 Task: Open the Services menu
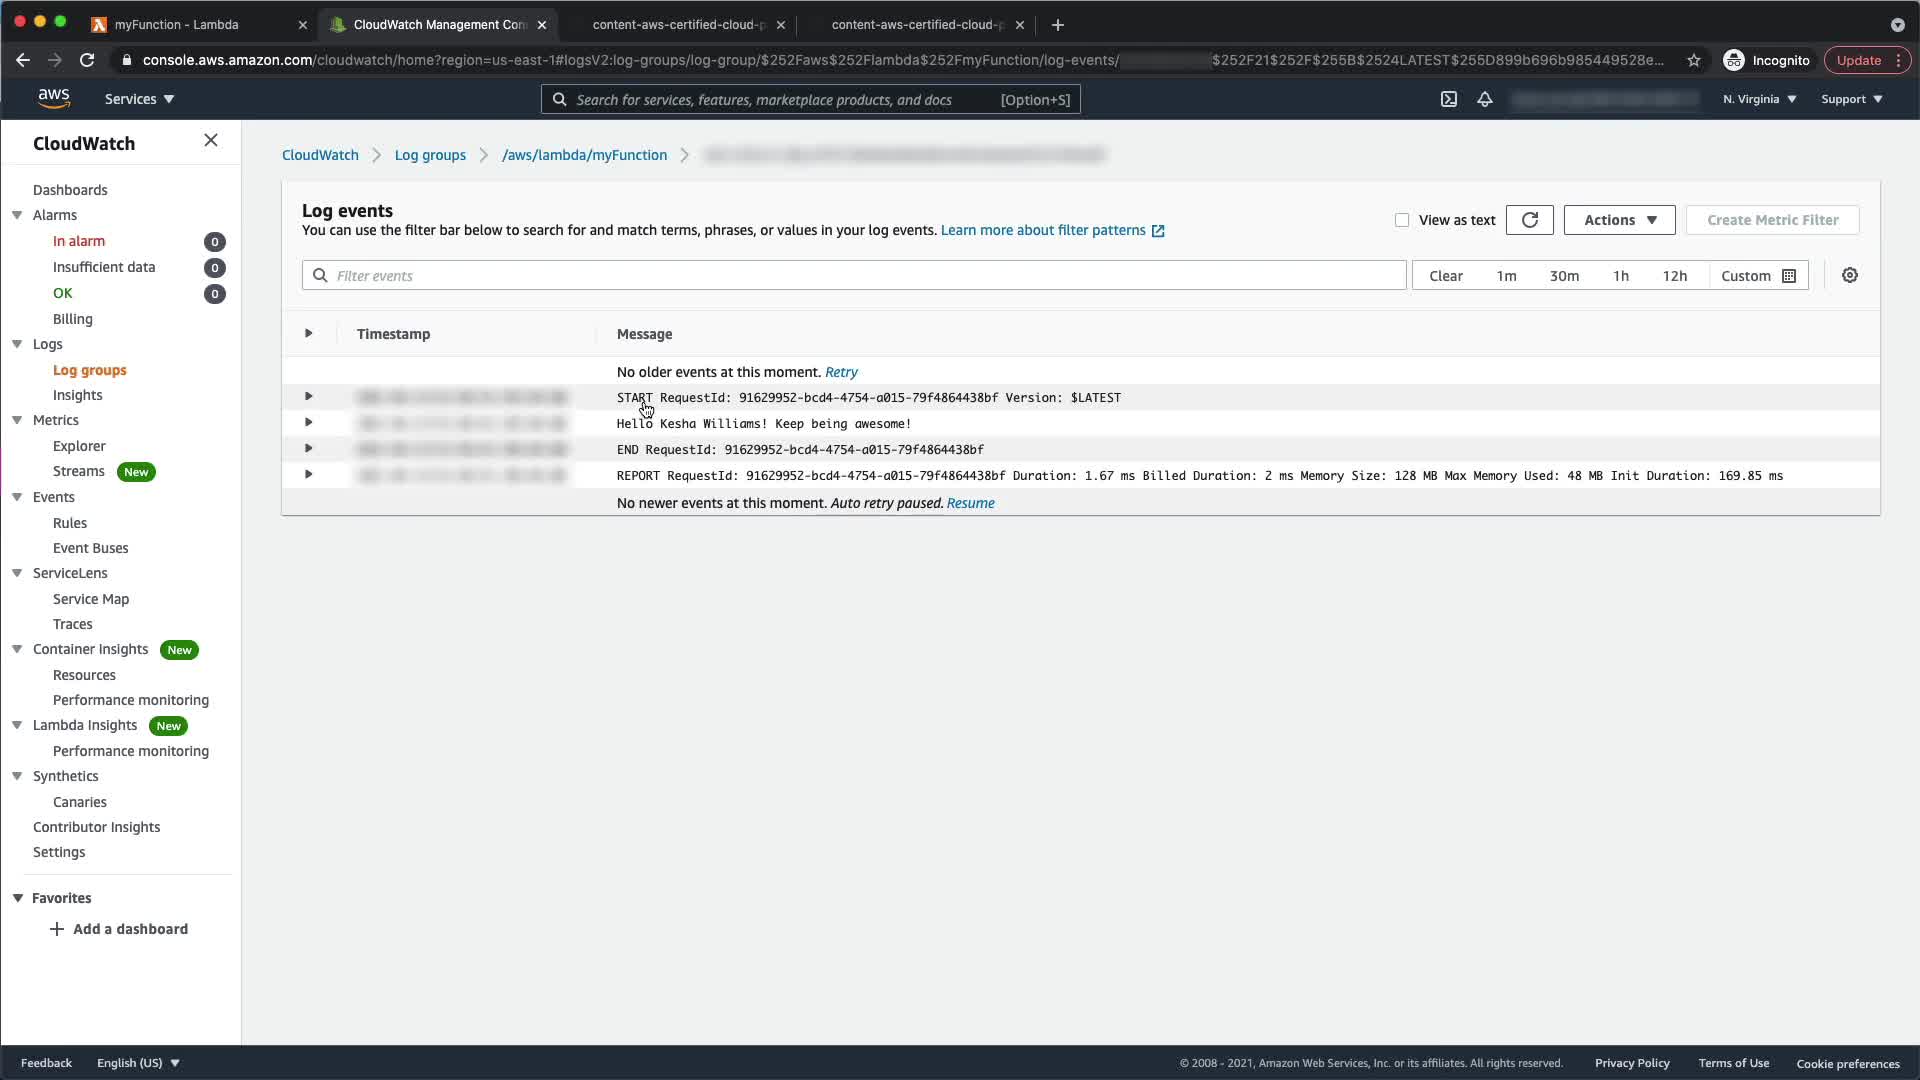(139, 99)
